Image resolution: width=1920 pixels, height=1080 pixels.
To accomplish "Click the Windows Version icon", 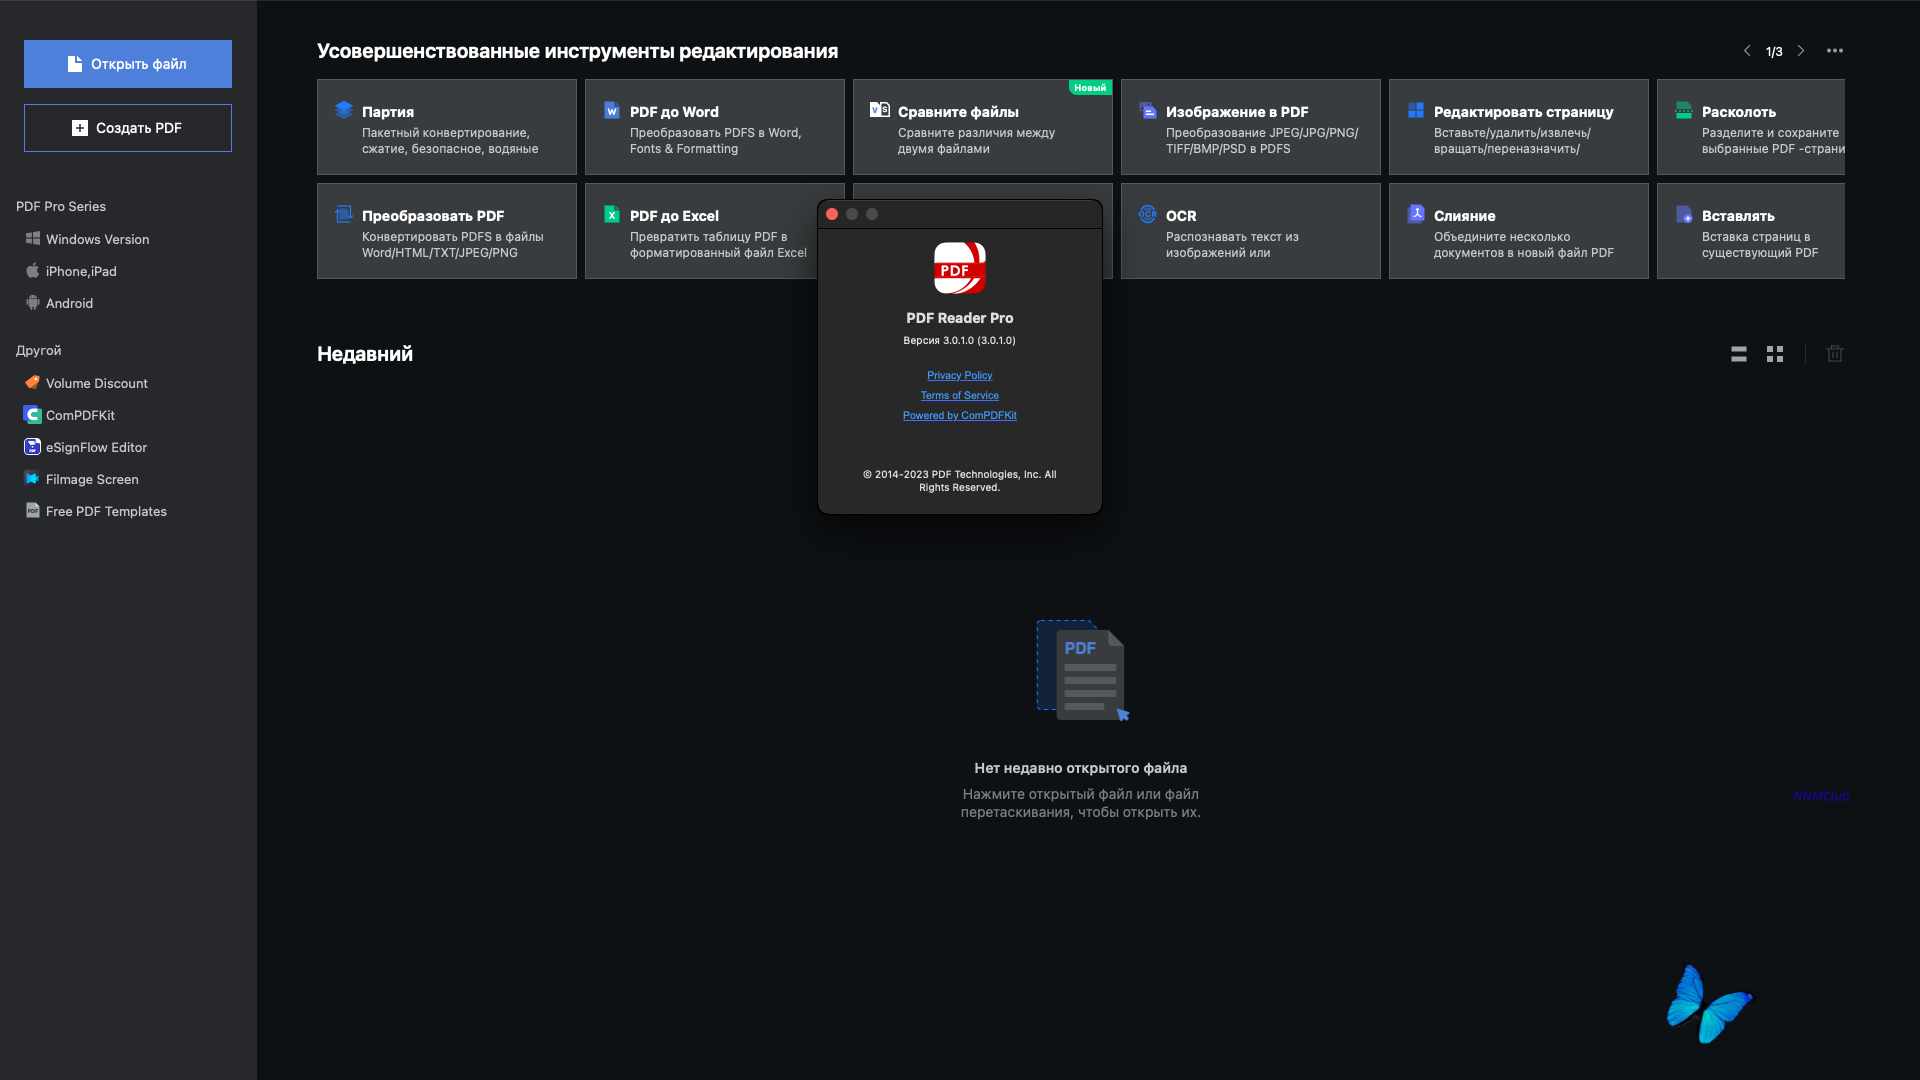I will [x=33, y=239].
